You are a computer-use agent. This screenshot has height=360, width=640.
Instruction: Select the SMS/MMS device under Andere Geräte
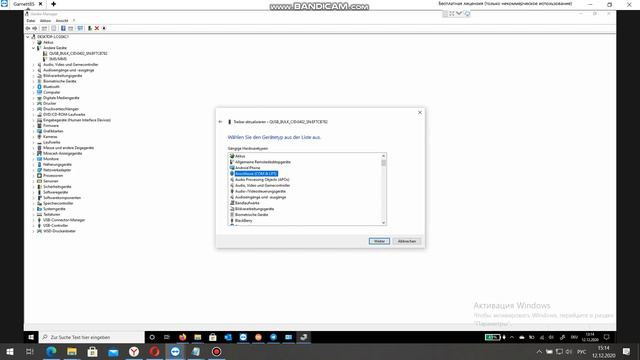58,59
